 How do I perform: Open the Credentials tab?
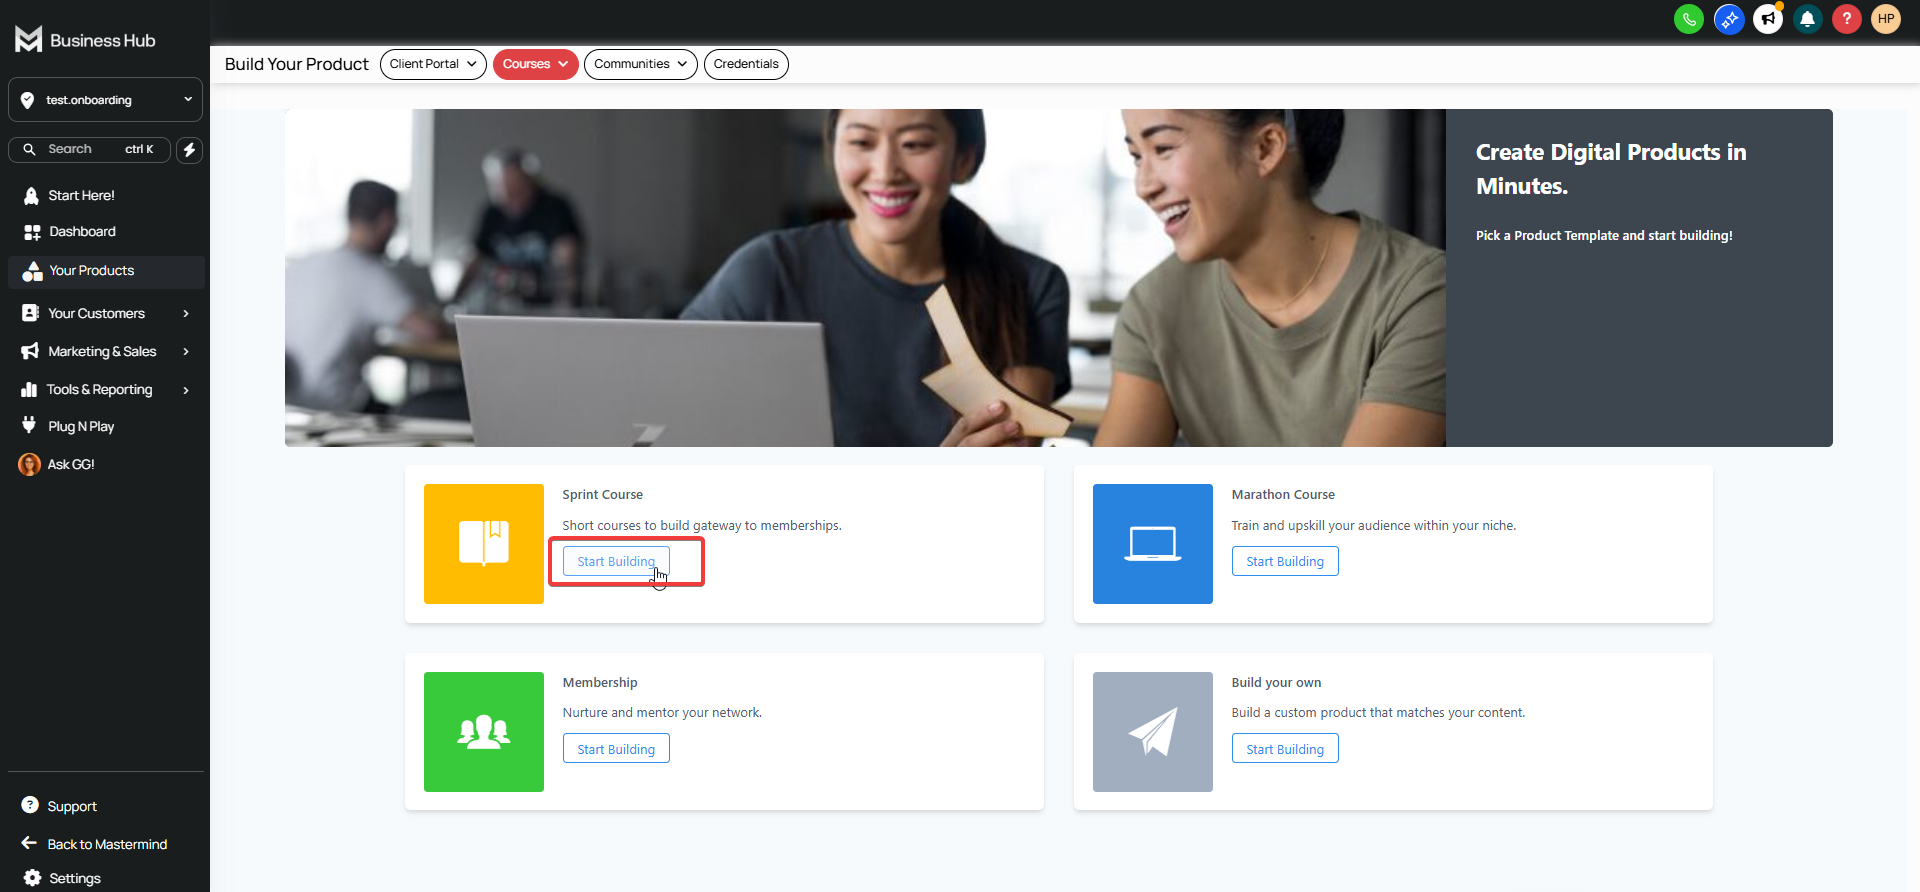(746, 64)
